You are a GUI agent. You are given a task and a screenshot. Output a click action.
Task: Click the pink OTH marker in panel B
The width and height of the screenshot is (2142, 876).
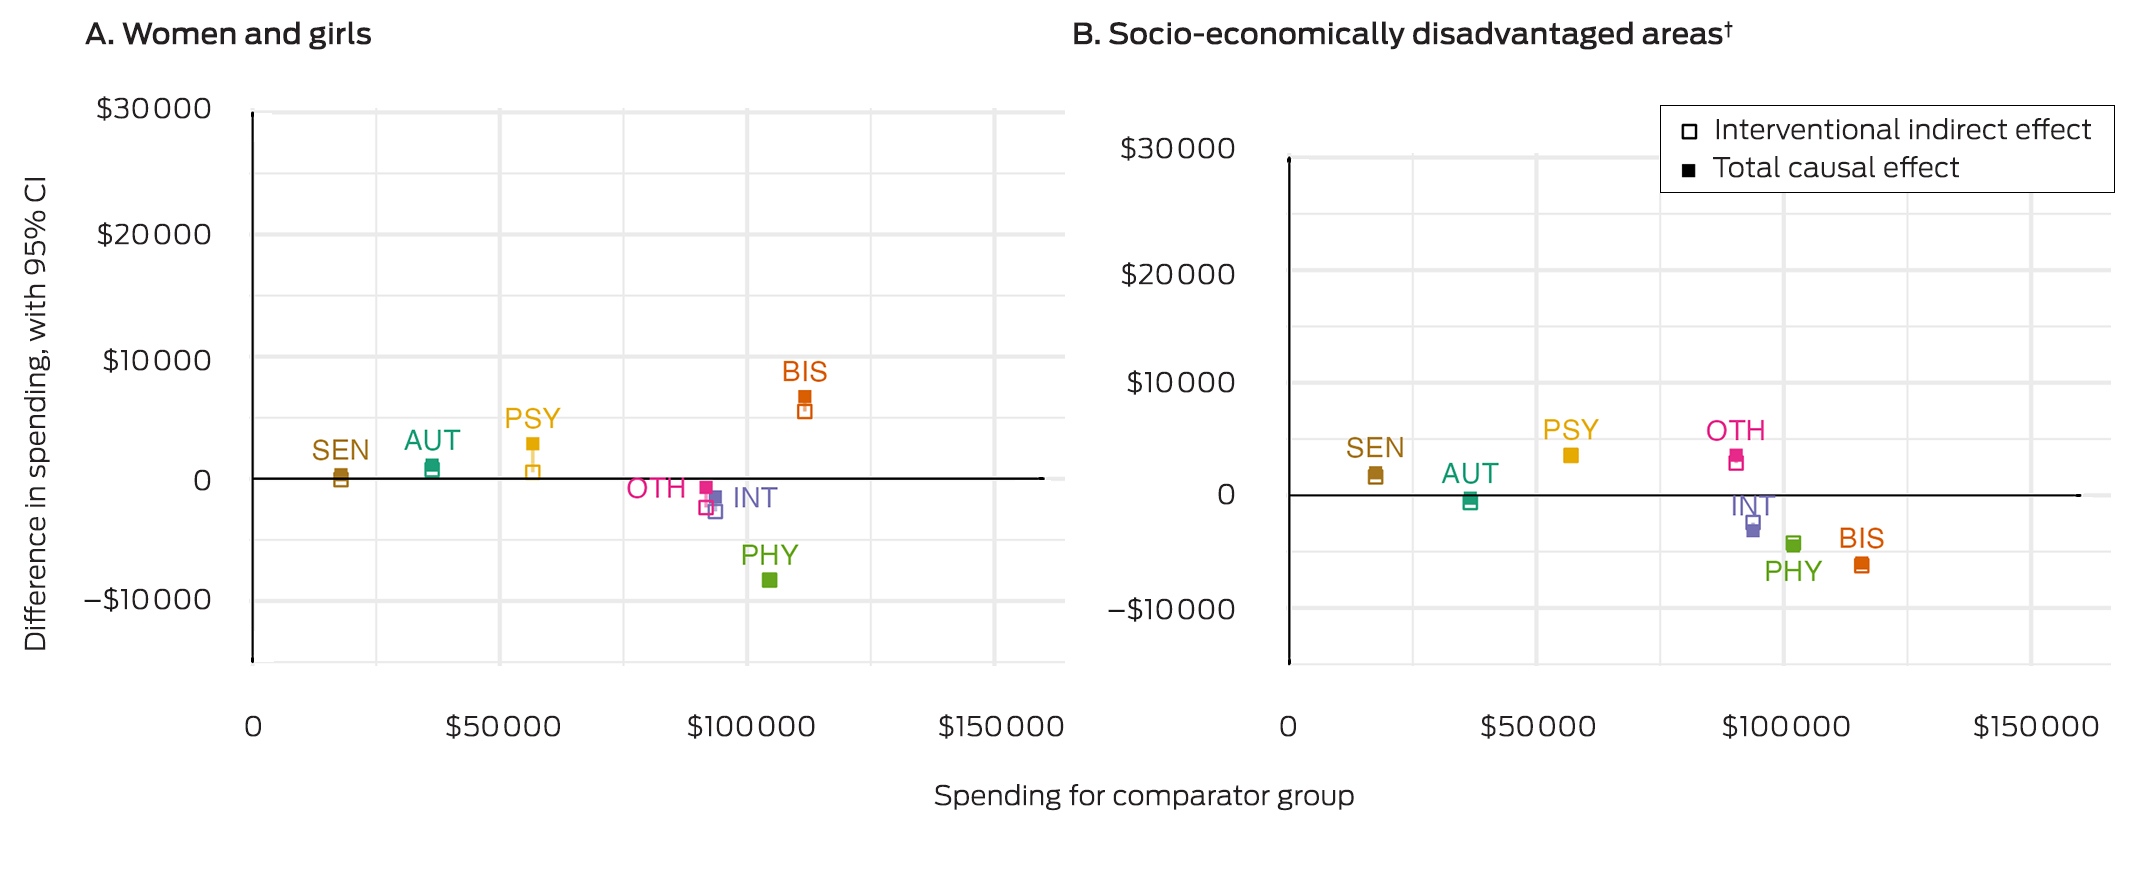click(1736, 459)
